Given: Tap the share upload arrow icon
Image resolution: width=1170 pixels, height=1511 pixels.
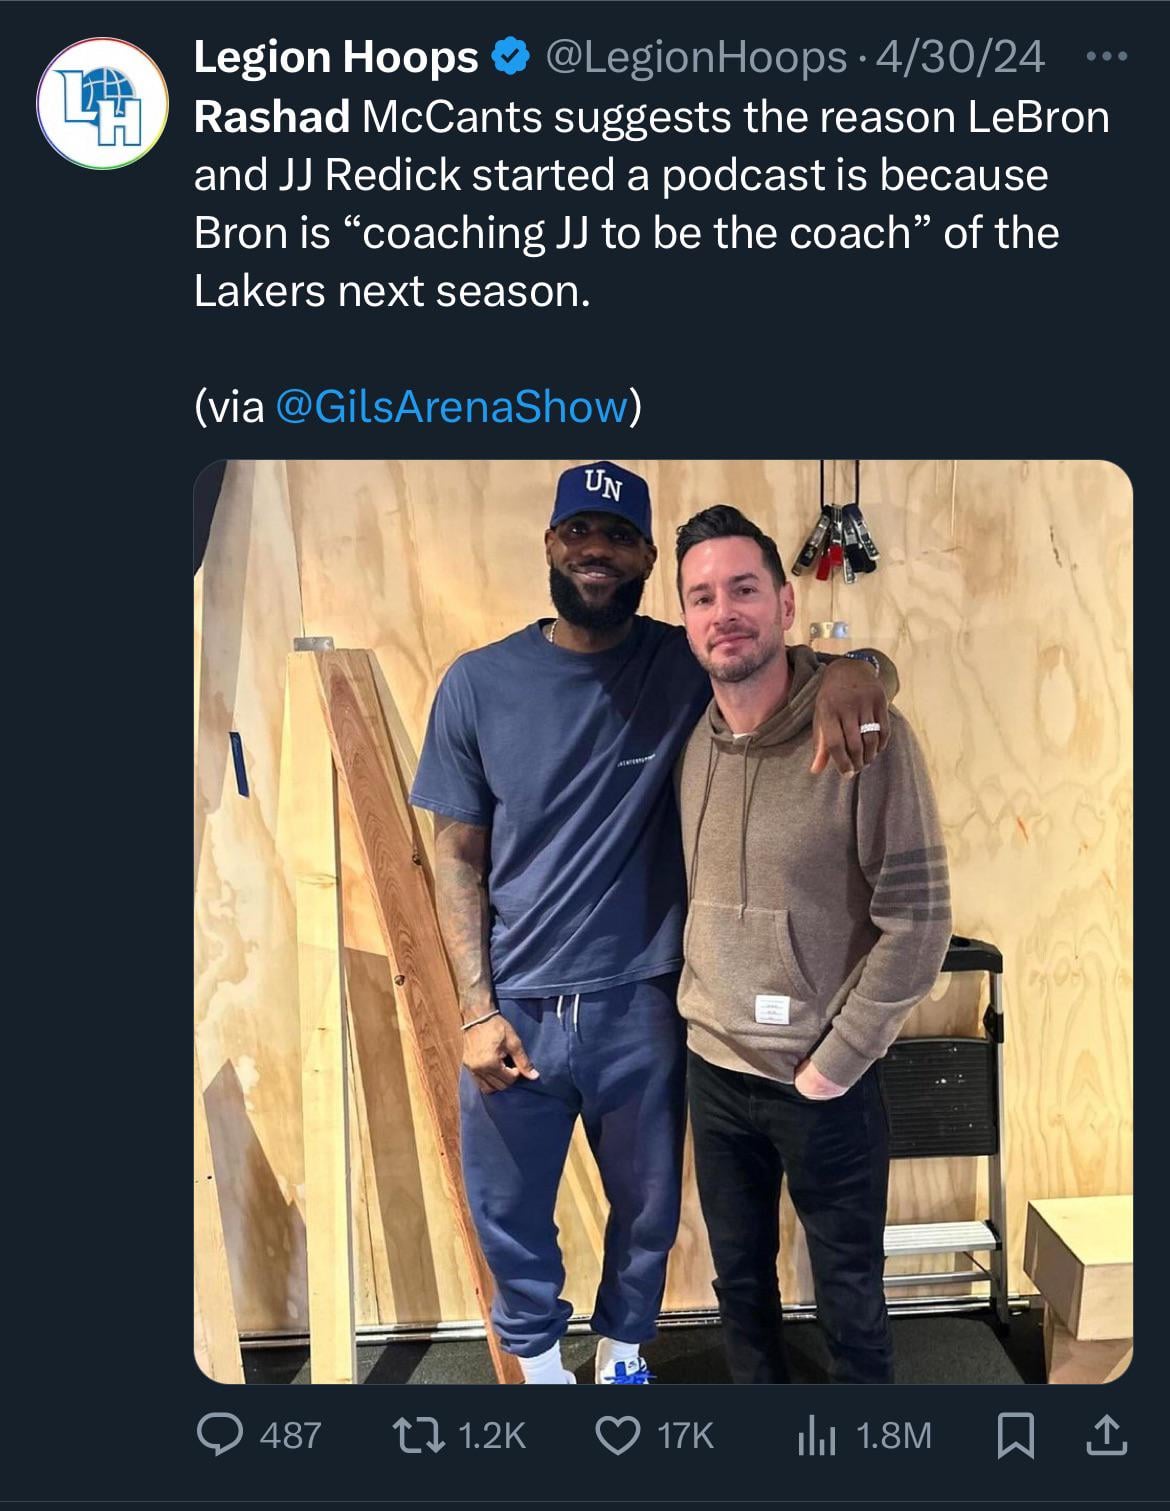Looking at the screenshot, I should point(1106,1437).
